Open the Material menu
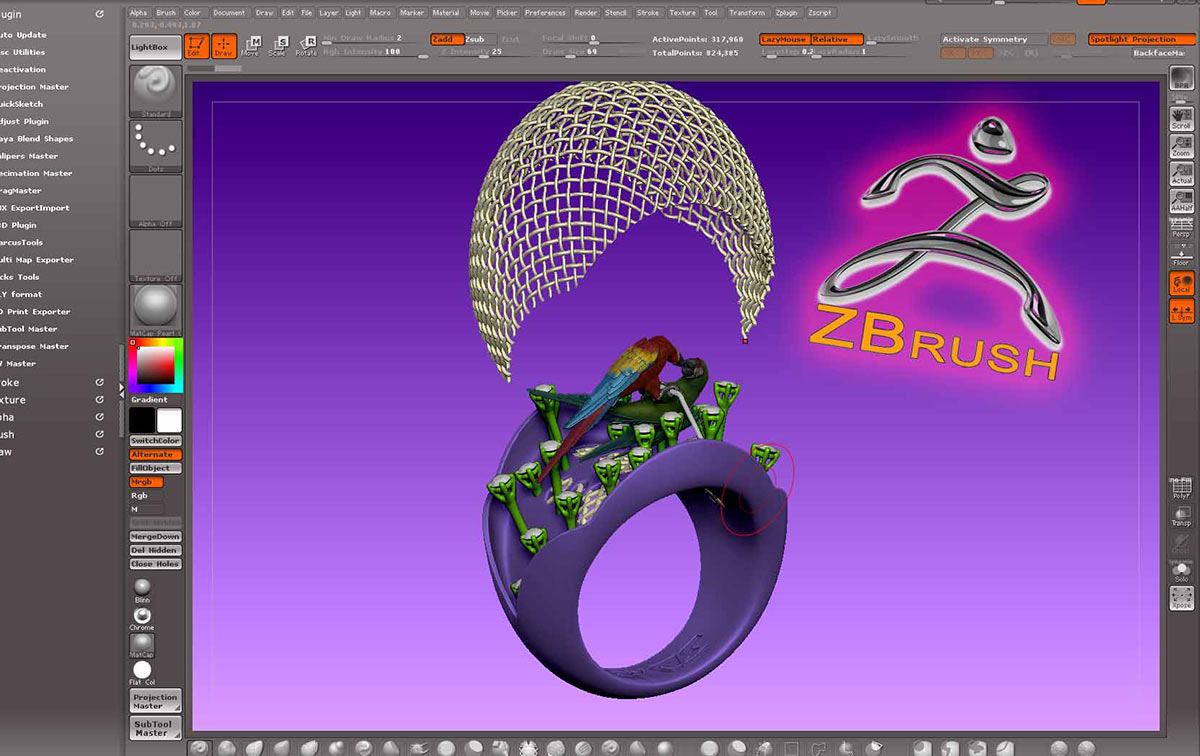 tap(446, 13)
